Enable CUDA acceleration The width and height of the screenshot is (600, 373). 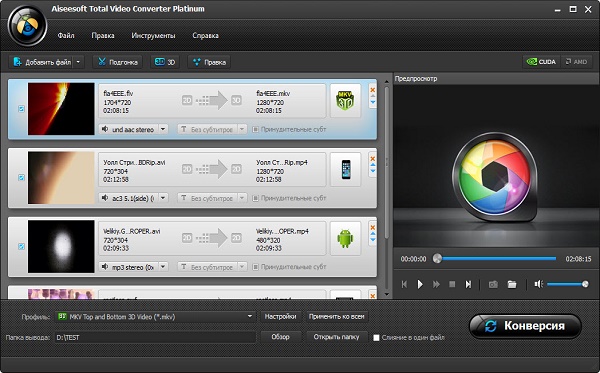(x=541, y=62)
